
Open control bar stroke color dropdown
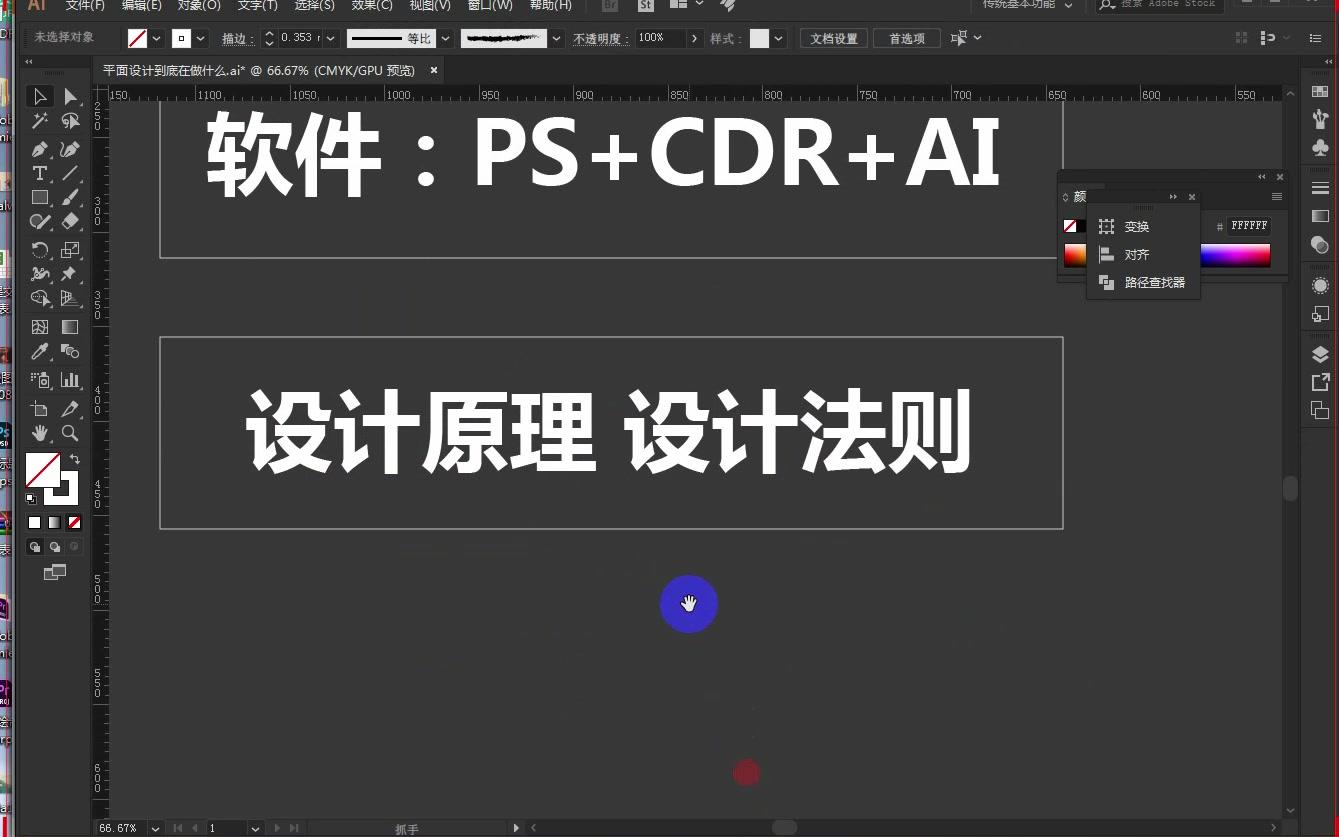coord(201,38)
